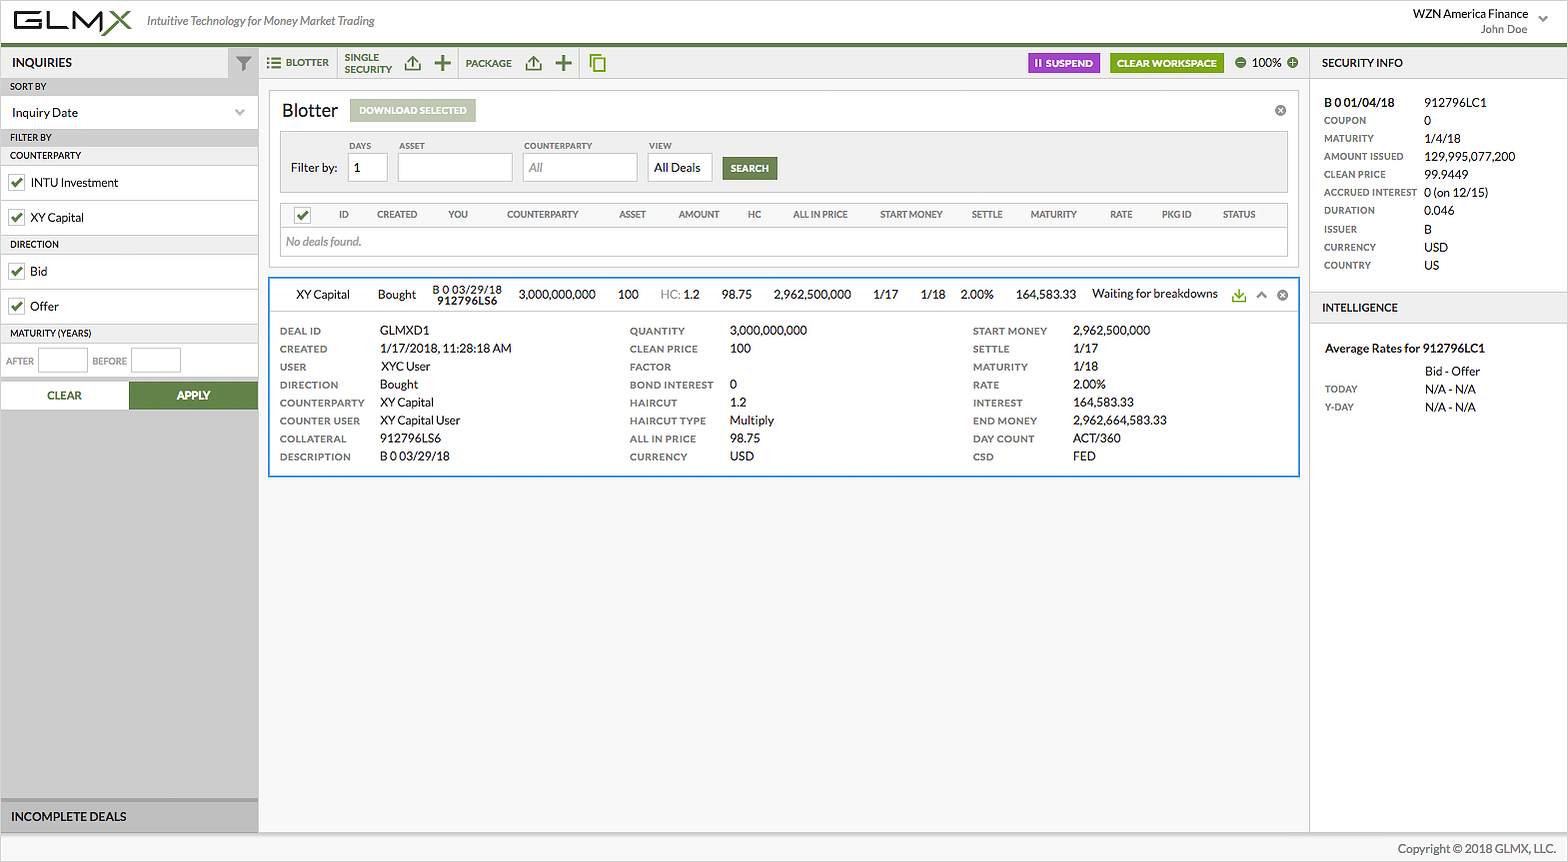Focus the Days filter field
The width and height of the screenshot is (1568, 862).
(x=368, y=168)
